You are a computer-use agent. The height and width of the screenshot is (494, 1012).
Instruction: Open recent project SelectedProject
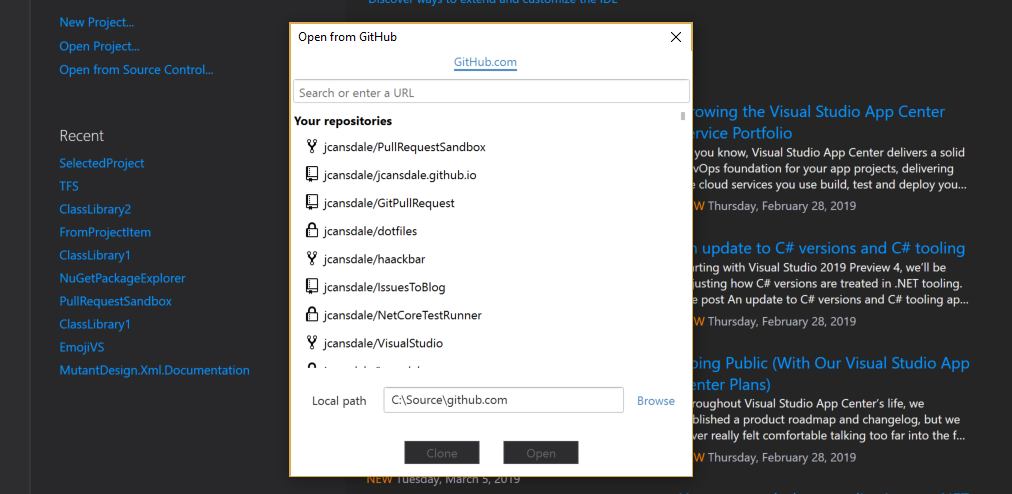[x=102, y=163]
